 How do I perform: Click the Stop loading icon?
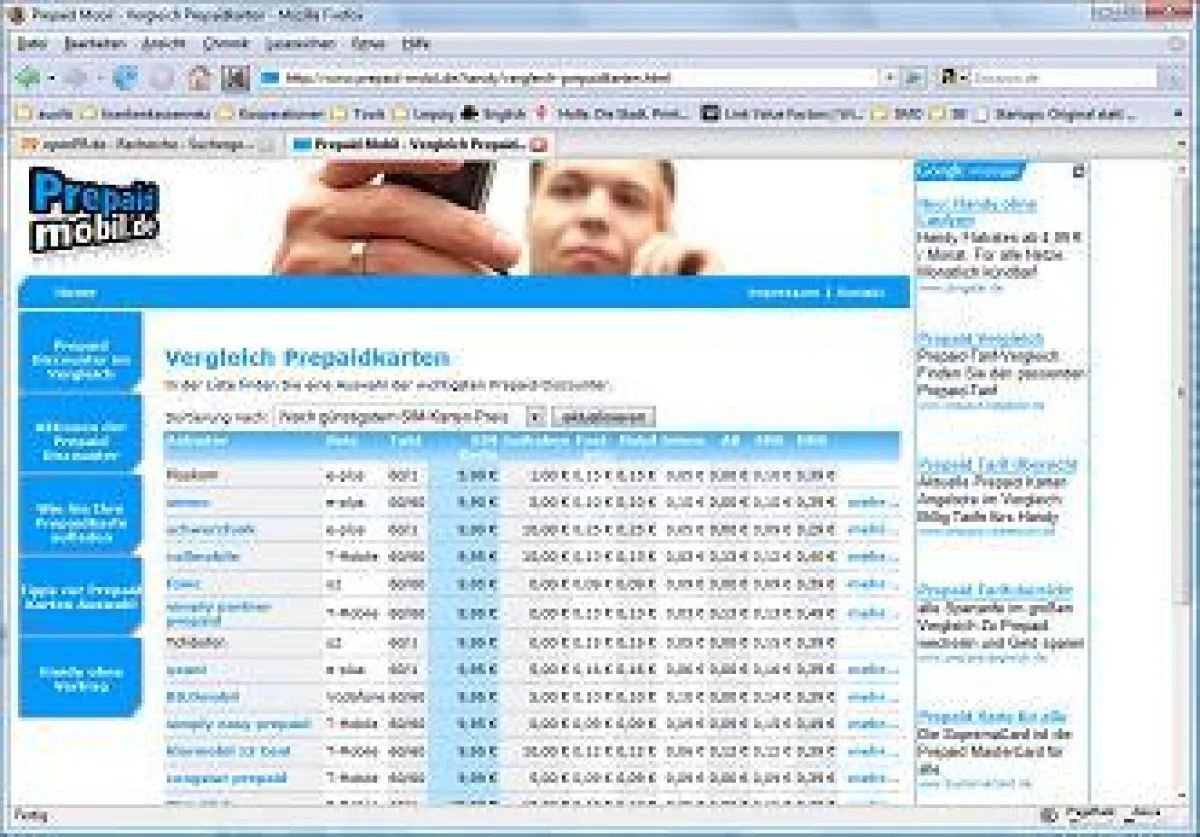pos(160,78)
